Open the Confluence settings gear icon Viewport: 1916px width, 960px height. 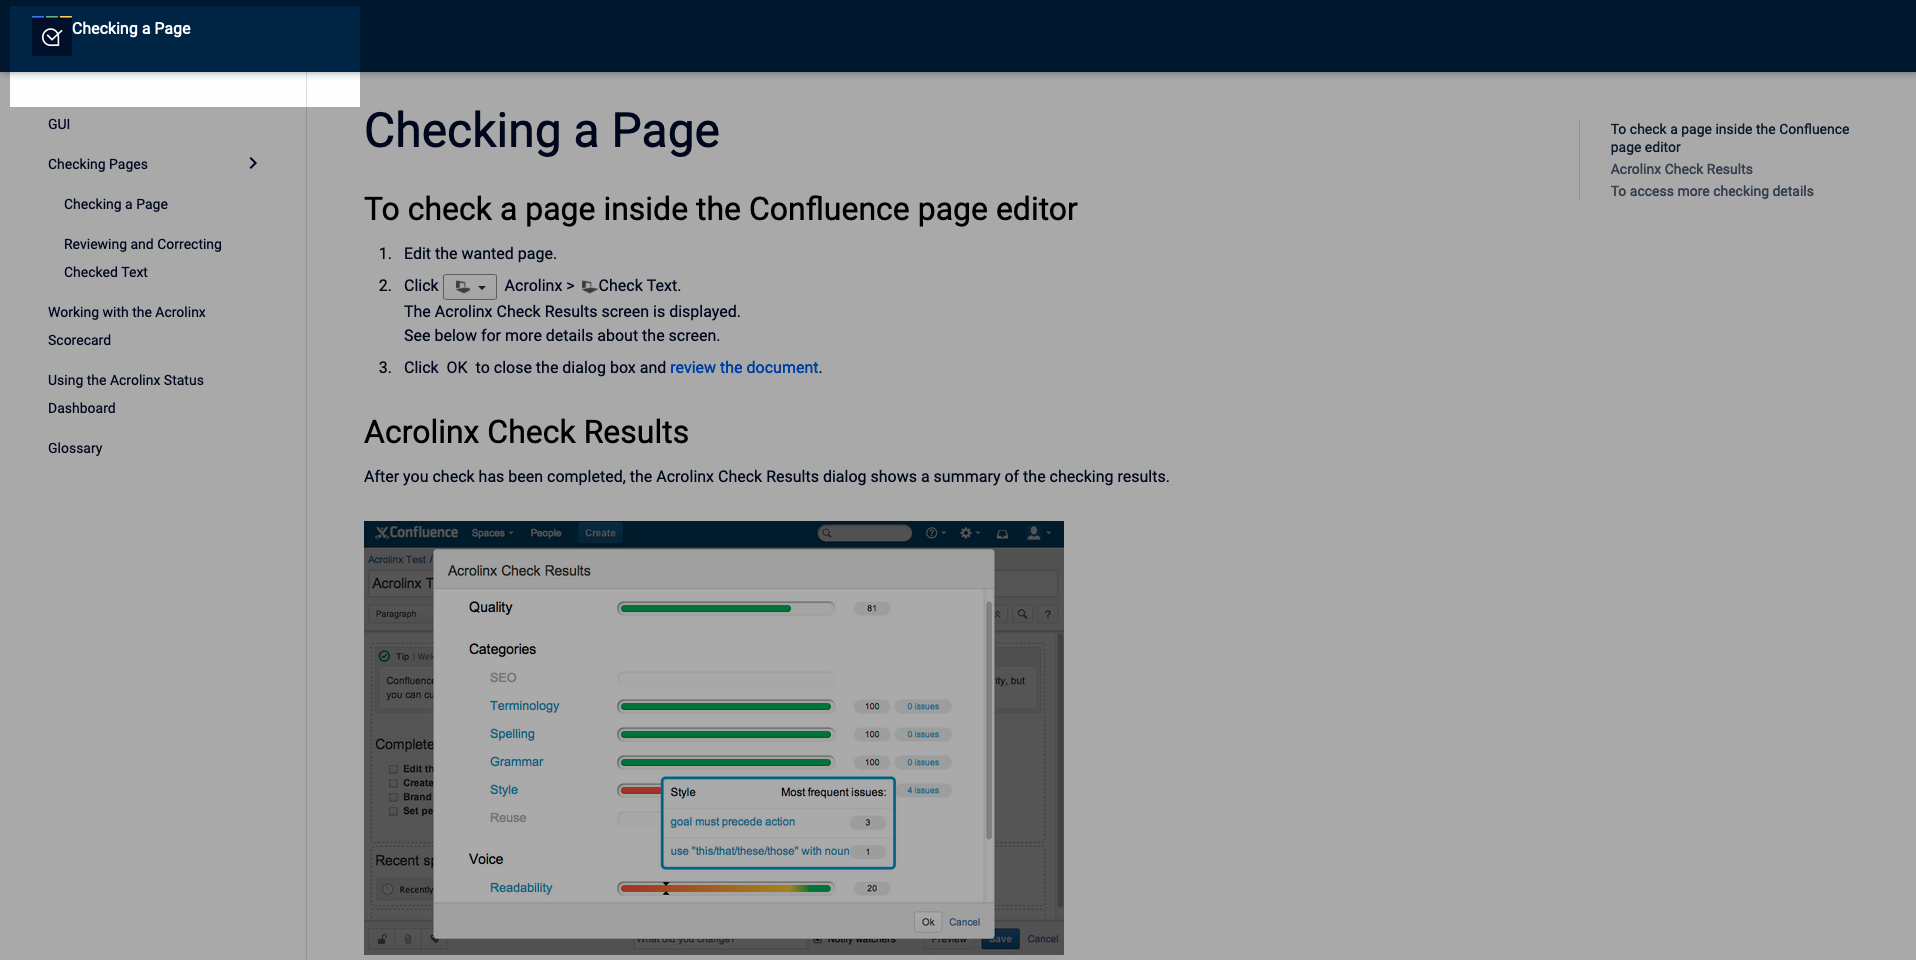[x=968, y=533]
